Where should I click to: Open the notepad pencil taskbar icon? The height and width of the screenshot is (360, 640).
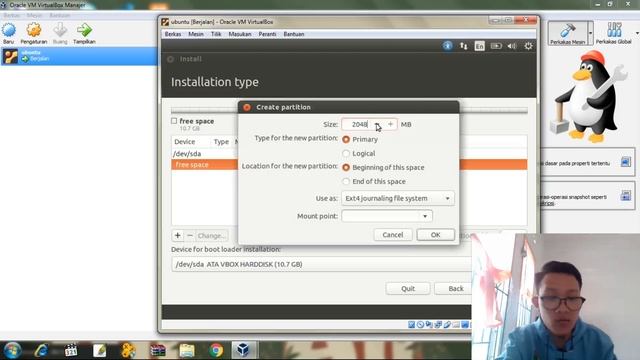tap(99, 350)
